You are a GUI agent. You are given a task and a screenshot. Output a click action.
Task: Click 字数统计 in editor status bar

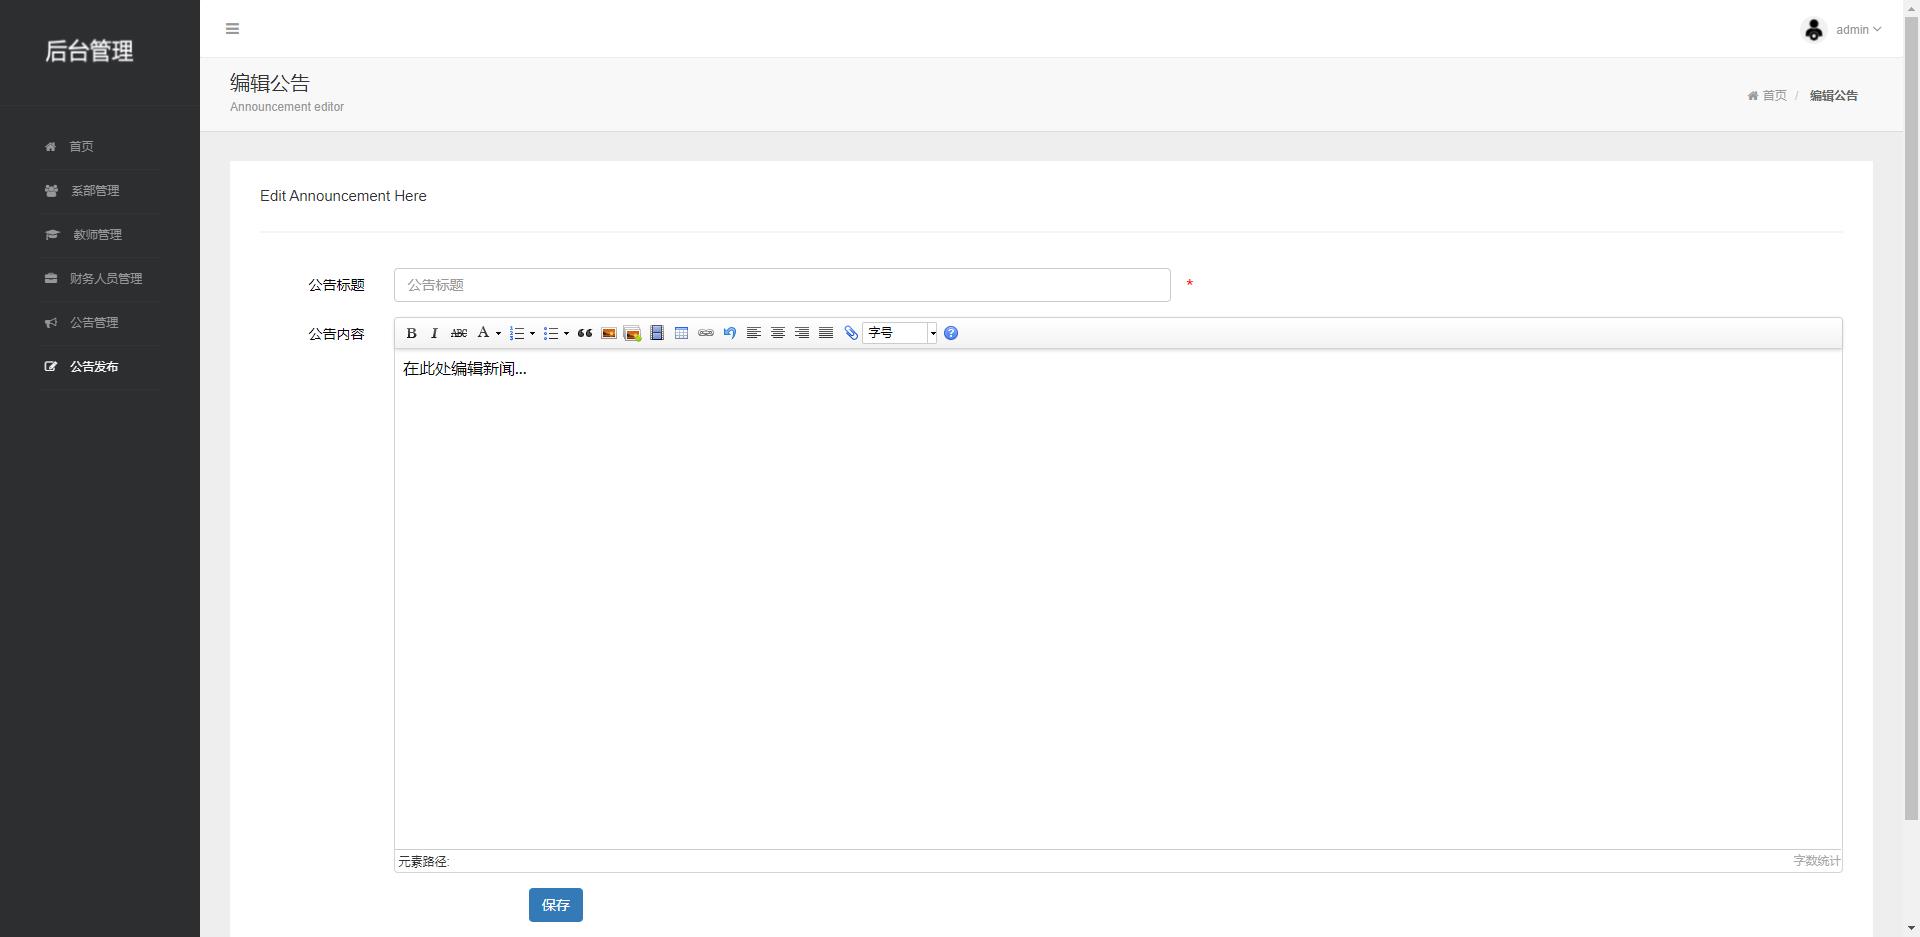click(x=1816, y=861)
